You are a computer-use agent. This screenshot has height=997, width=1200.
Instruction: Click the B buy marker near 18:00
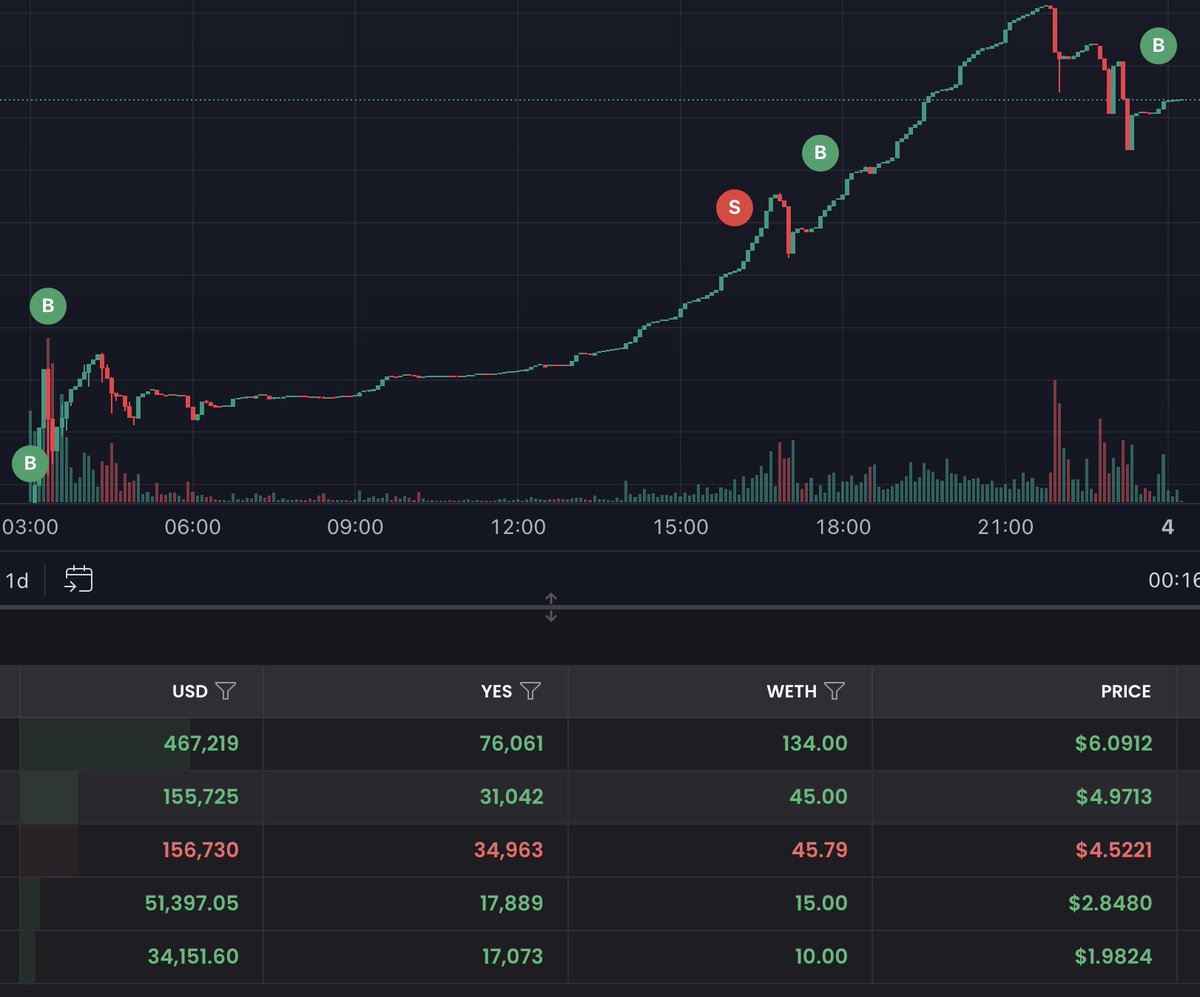[x=820, y=153]
